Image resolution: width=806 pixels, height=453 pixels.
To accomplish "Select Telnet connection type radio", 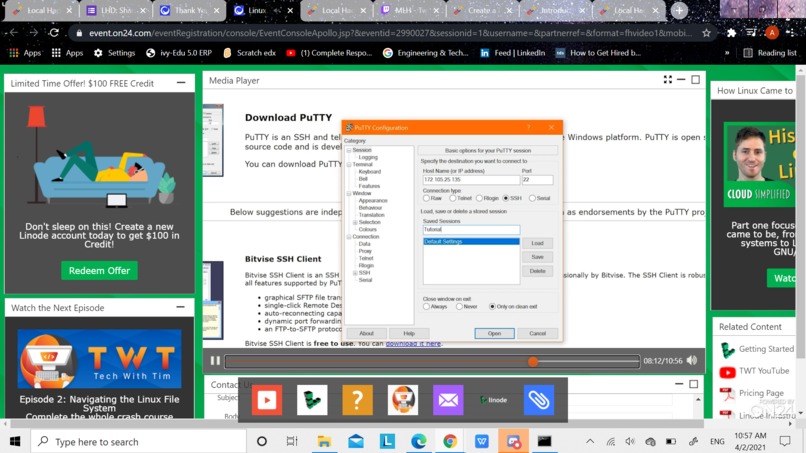I will click(452, 198).
